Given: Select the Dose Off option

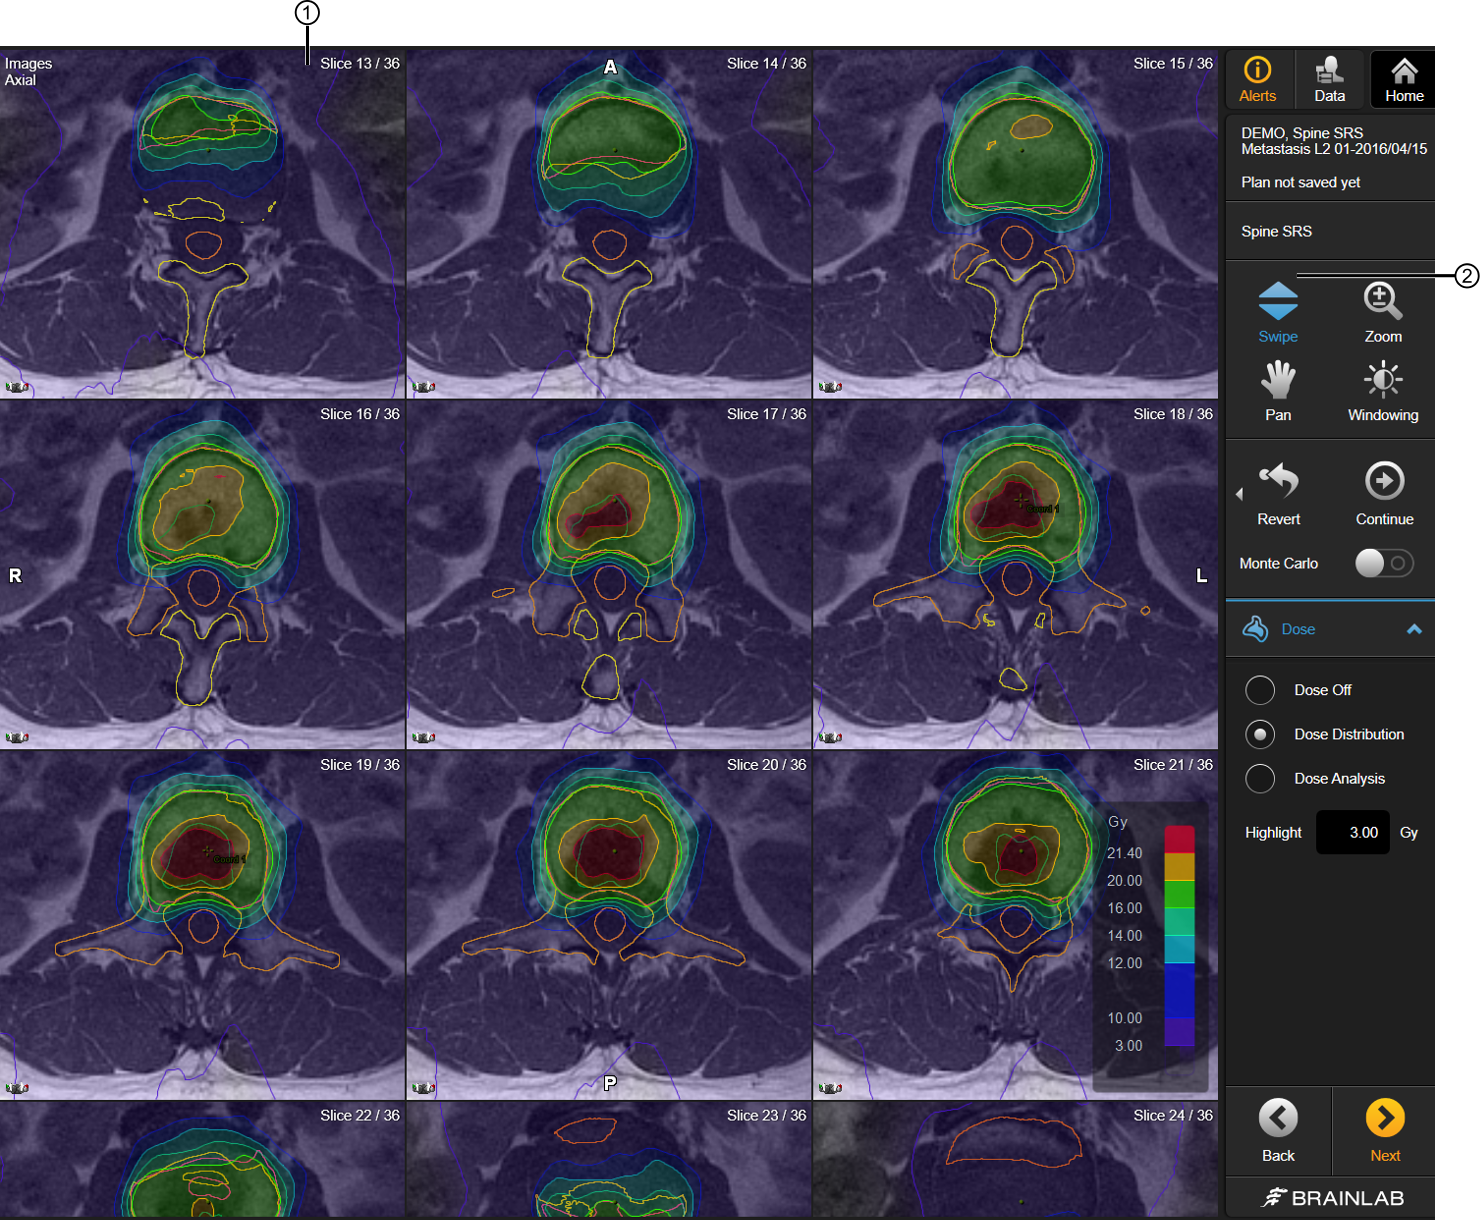Looking at the screenshot, I should pos(1260,690).
